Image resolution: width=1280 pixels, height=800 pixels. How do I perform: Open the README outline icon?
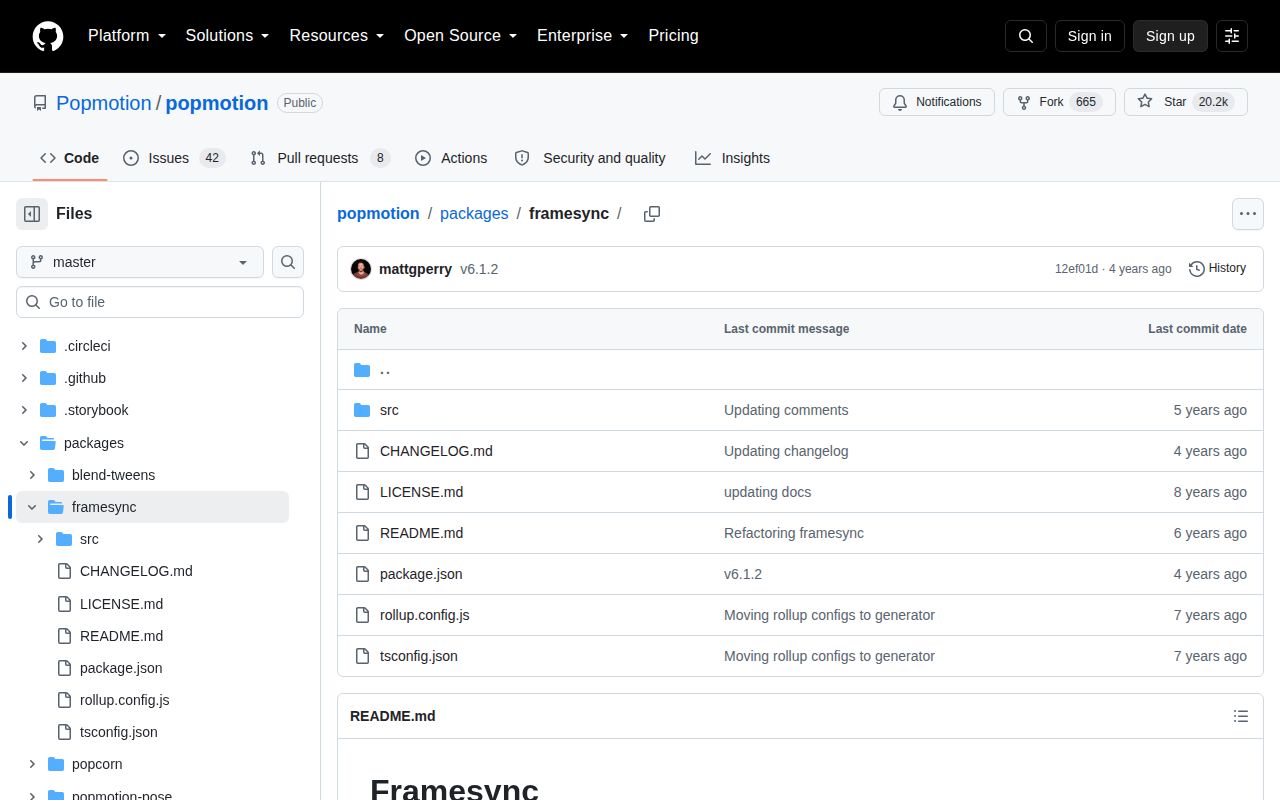(x=1241, y=716)
